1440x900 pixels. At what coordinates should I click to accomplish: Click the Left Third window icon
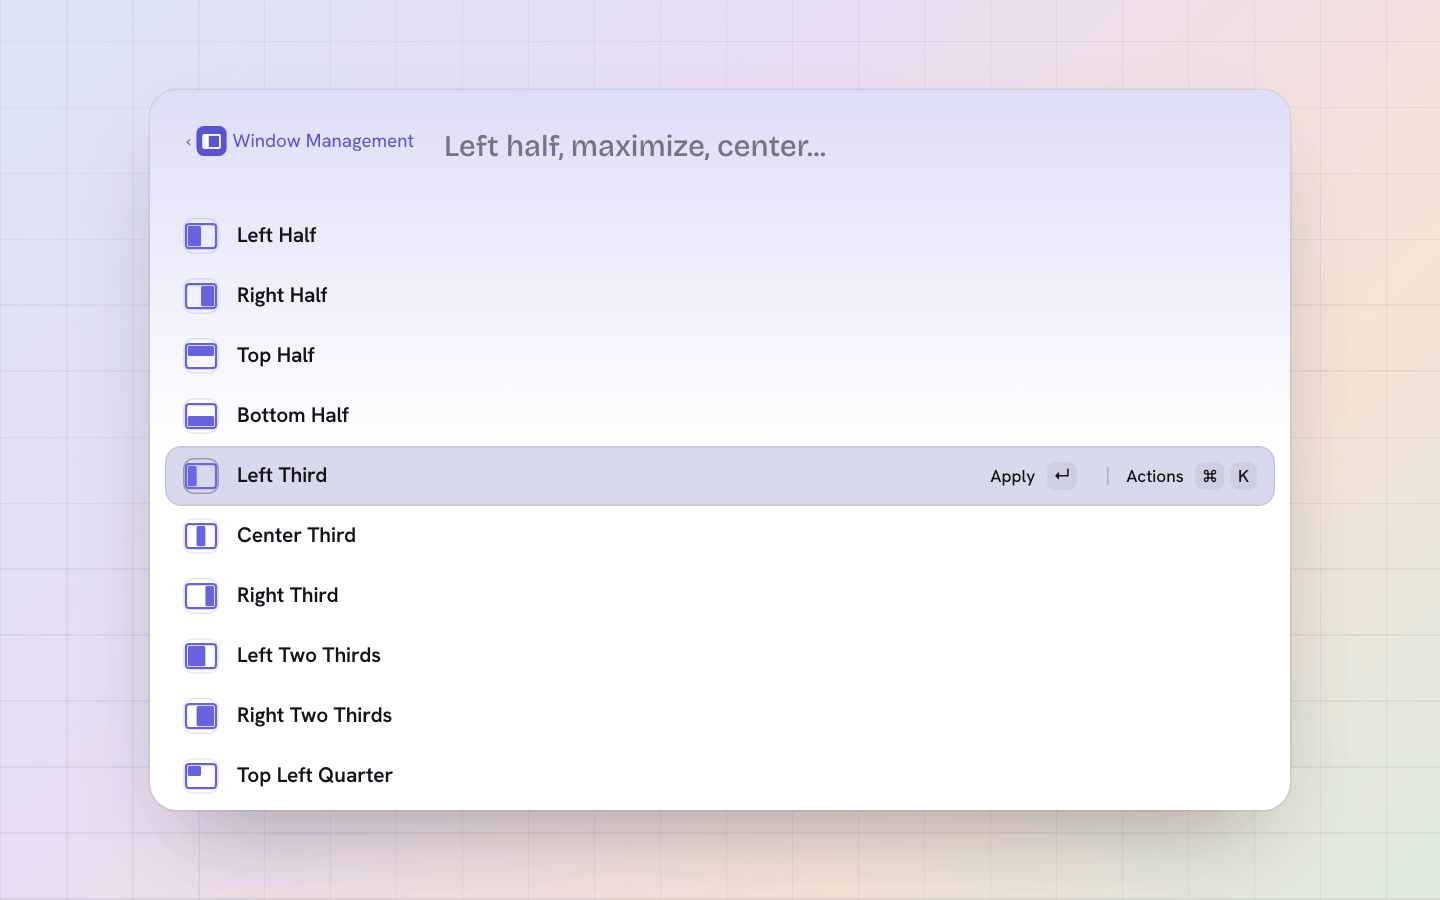201,476
